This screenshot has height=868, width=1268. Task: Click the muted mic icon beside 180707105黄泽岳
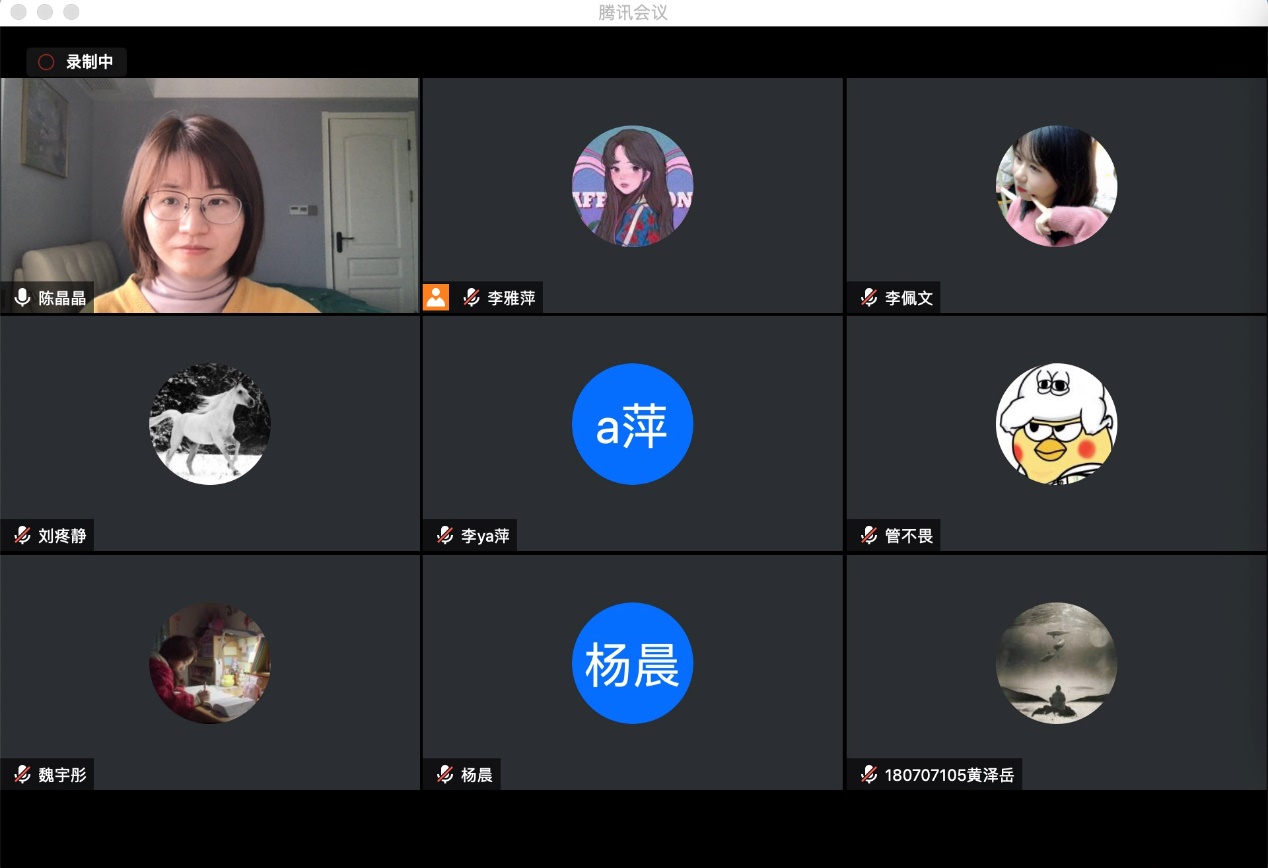click(x=869, y=774)
